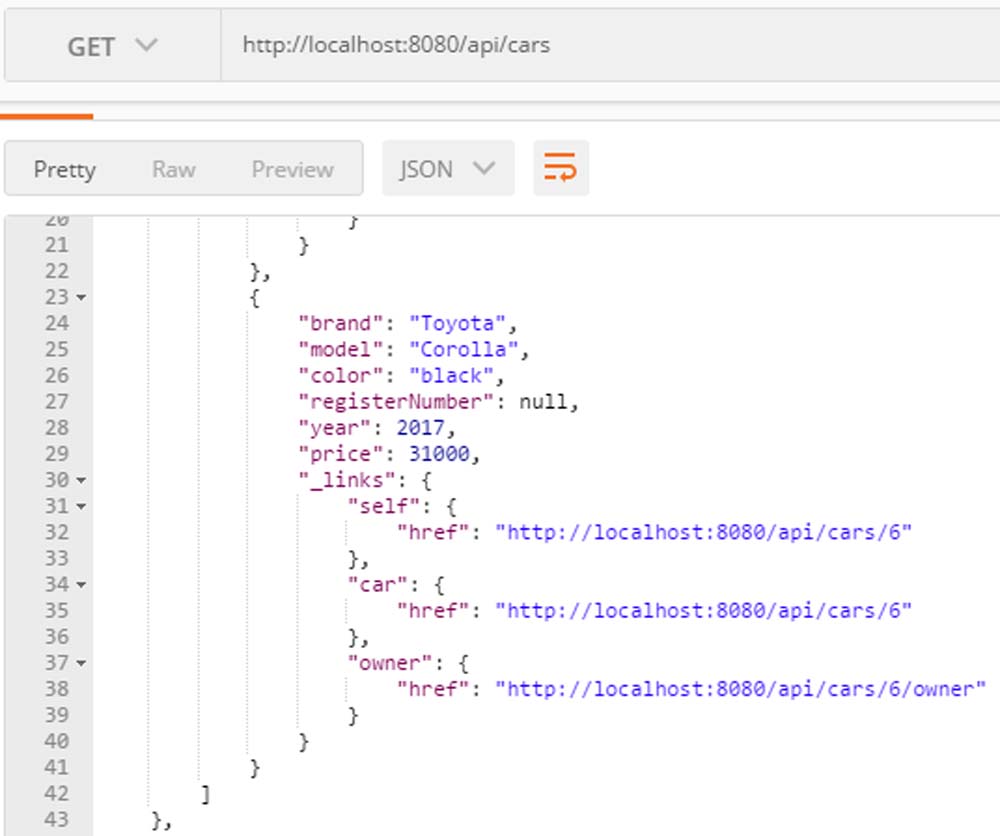Click line number 42 in the gutter

pyautogui.click(x=57, y=794)
